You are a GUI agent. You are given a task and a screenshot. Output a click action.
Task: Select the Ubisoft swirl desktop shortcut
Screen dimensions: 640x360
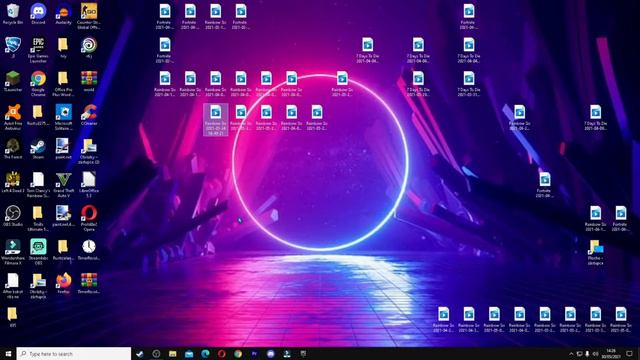coord(89,48)
